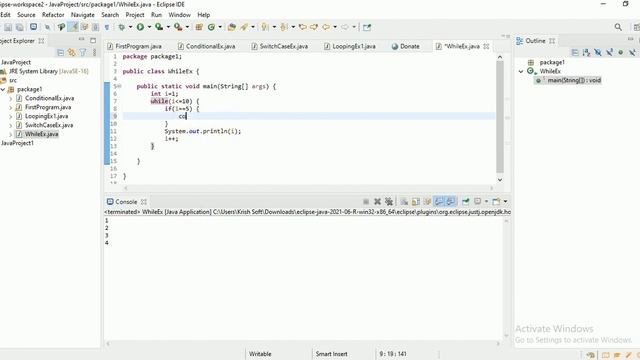The width and height of the screenshot is (640, 360).
Task: Click the editor horizontal scroll left arrow
Action: pos(126,188)
